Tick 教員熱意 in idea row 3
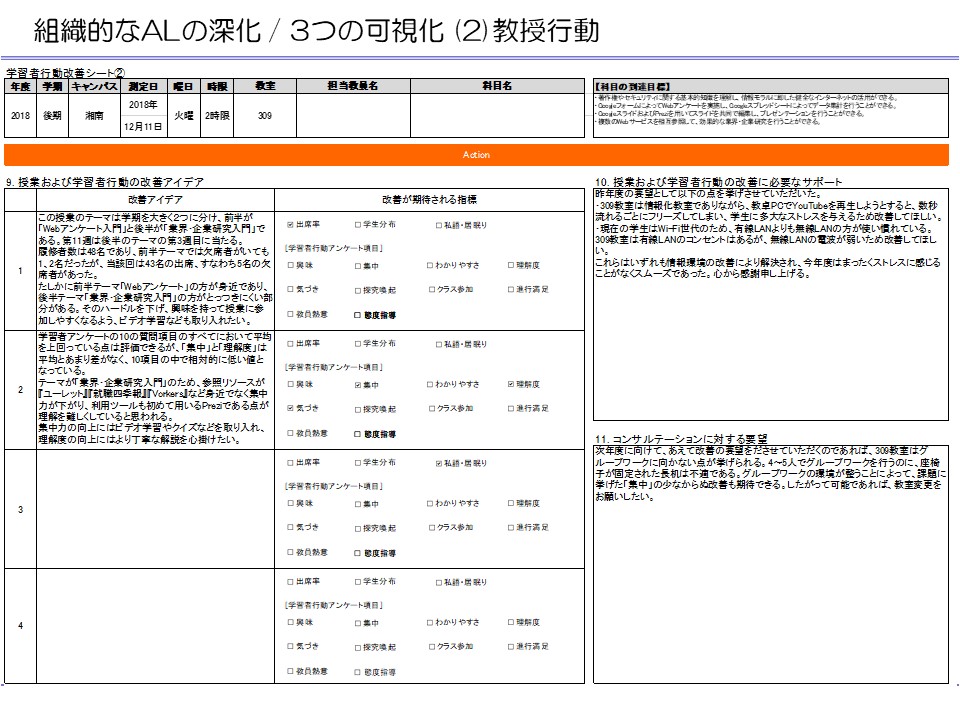 click(291, 552)
